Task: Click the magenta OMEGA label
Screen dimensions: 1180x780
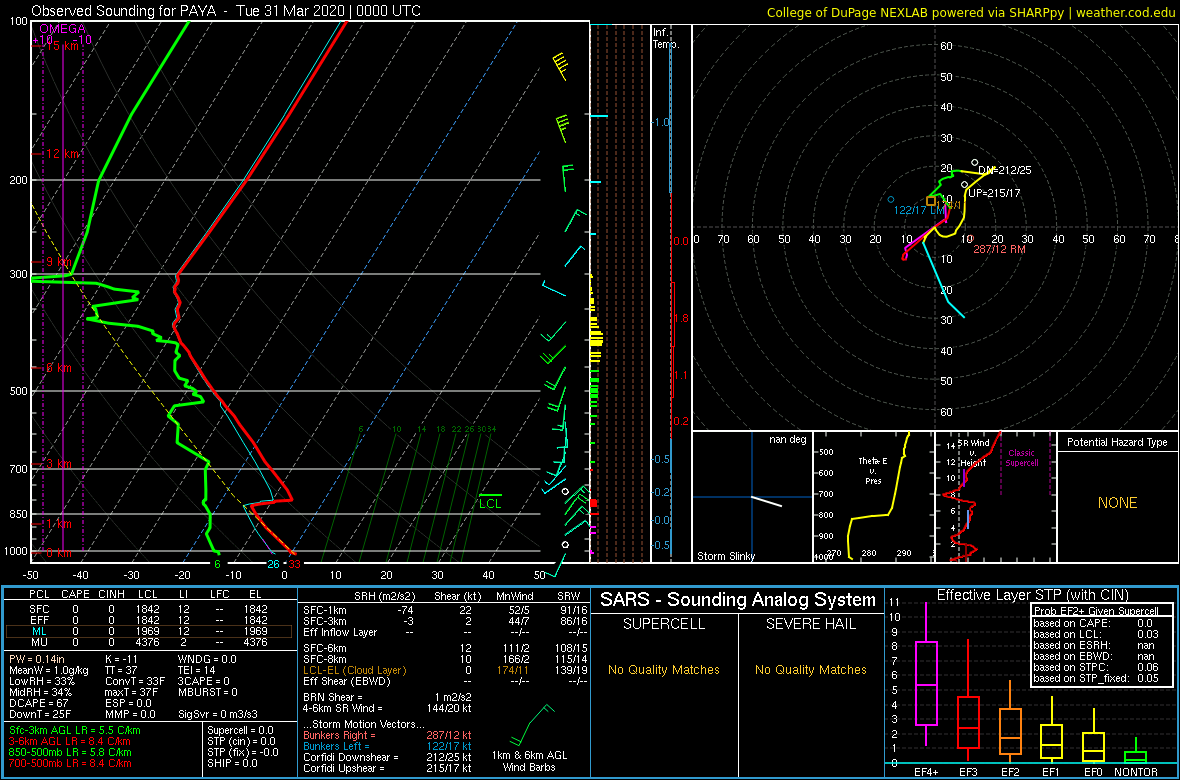Action: pos(62,29)
